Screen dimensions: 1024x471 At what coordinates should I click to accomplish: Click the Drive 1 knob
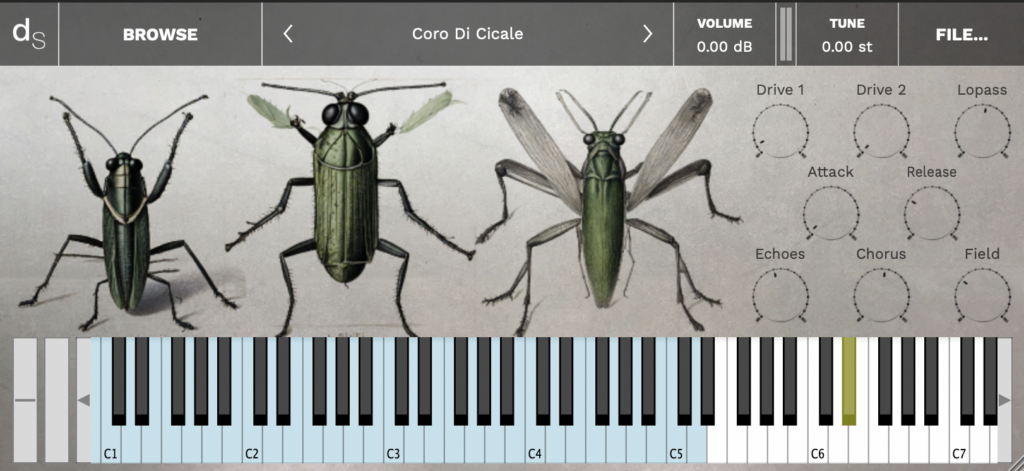780,131
